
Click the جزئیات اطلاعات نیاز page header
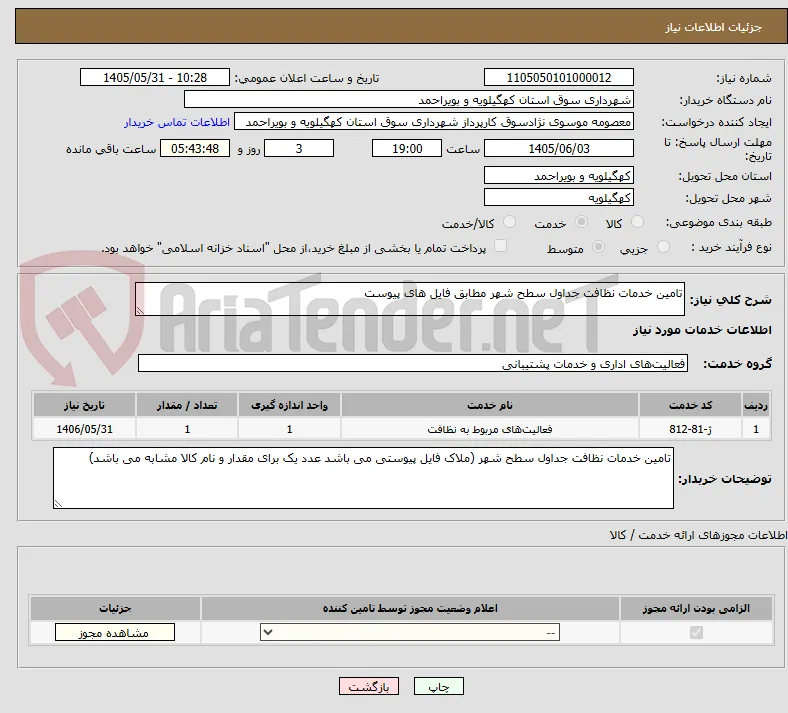pos(713,27)
